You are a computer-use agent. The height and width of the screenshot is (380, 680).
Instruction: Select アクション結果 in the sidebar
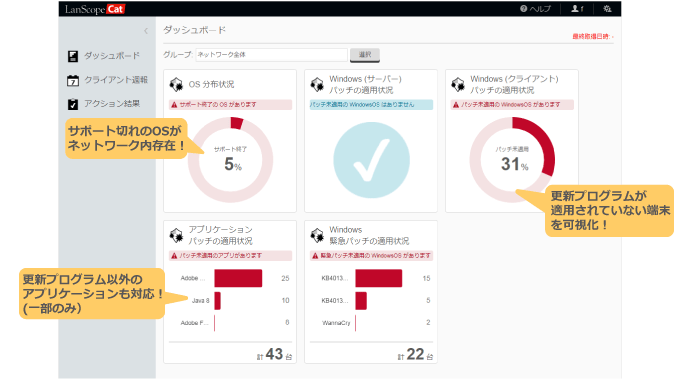coord(112,104)
